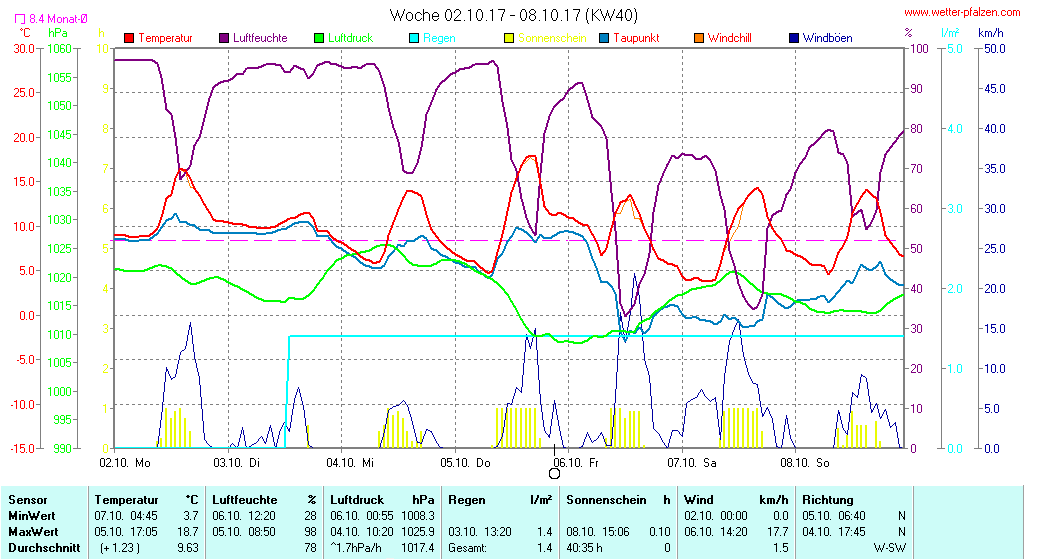Click the km/h axis unit label

click(x=991, y=32)
